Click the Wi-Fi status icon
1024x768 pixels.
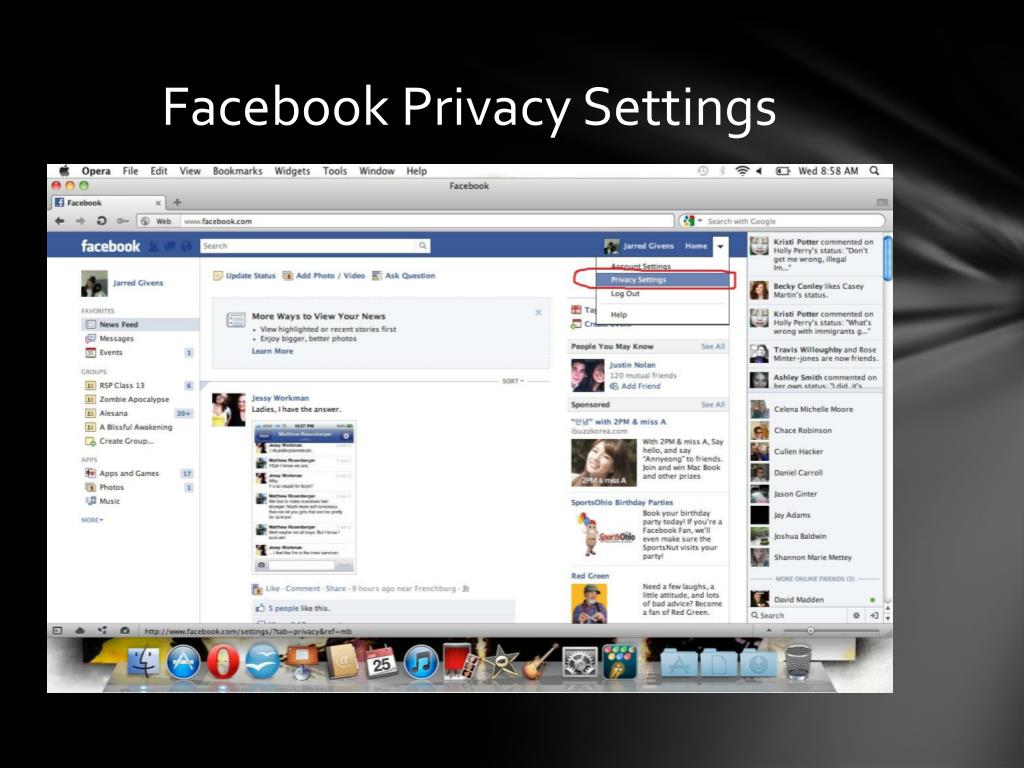pos(743,170)
